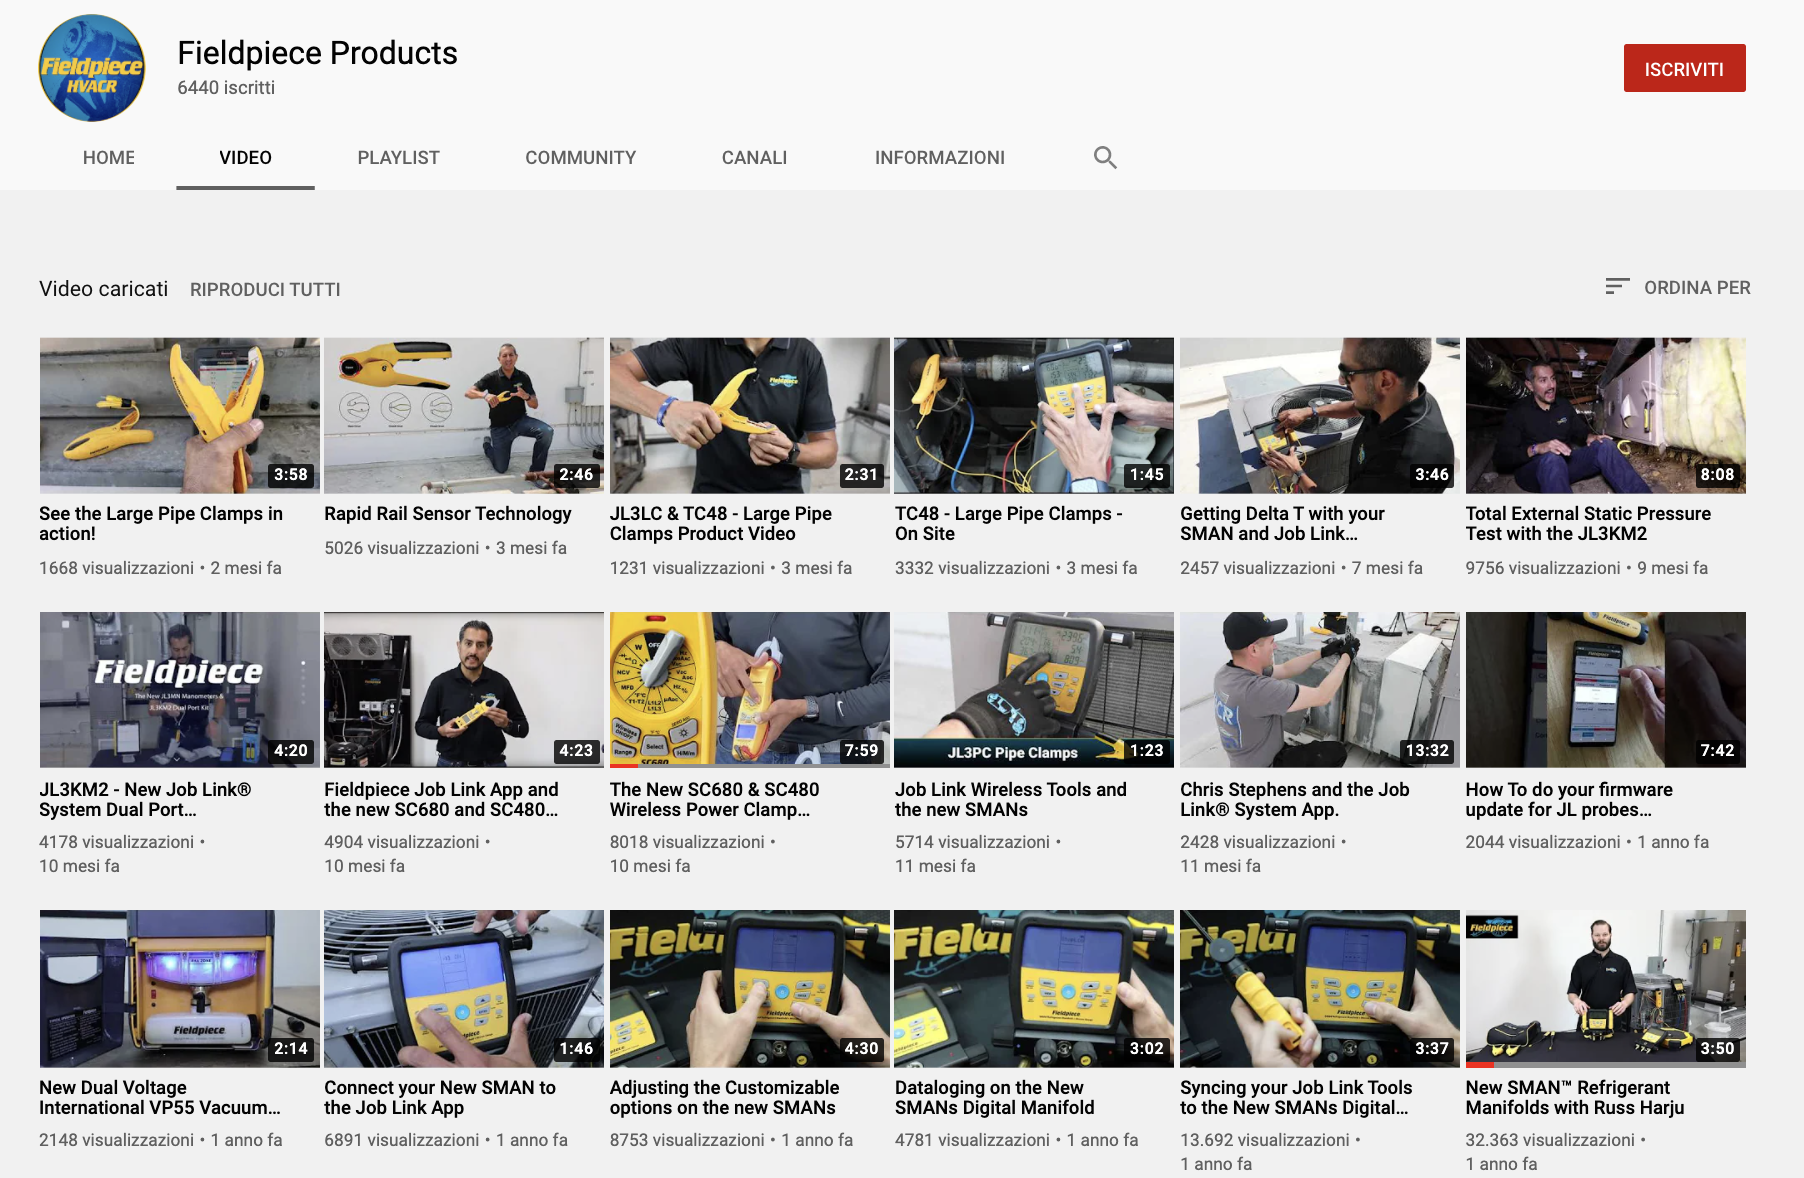Open JL3KM2 New Job Link thumbnail
The height and width of the screenshot is (1178, 1804).
point(180,690)
